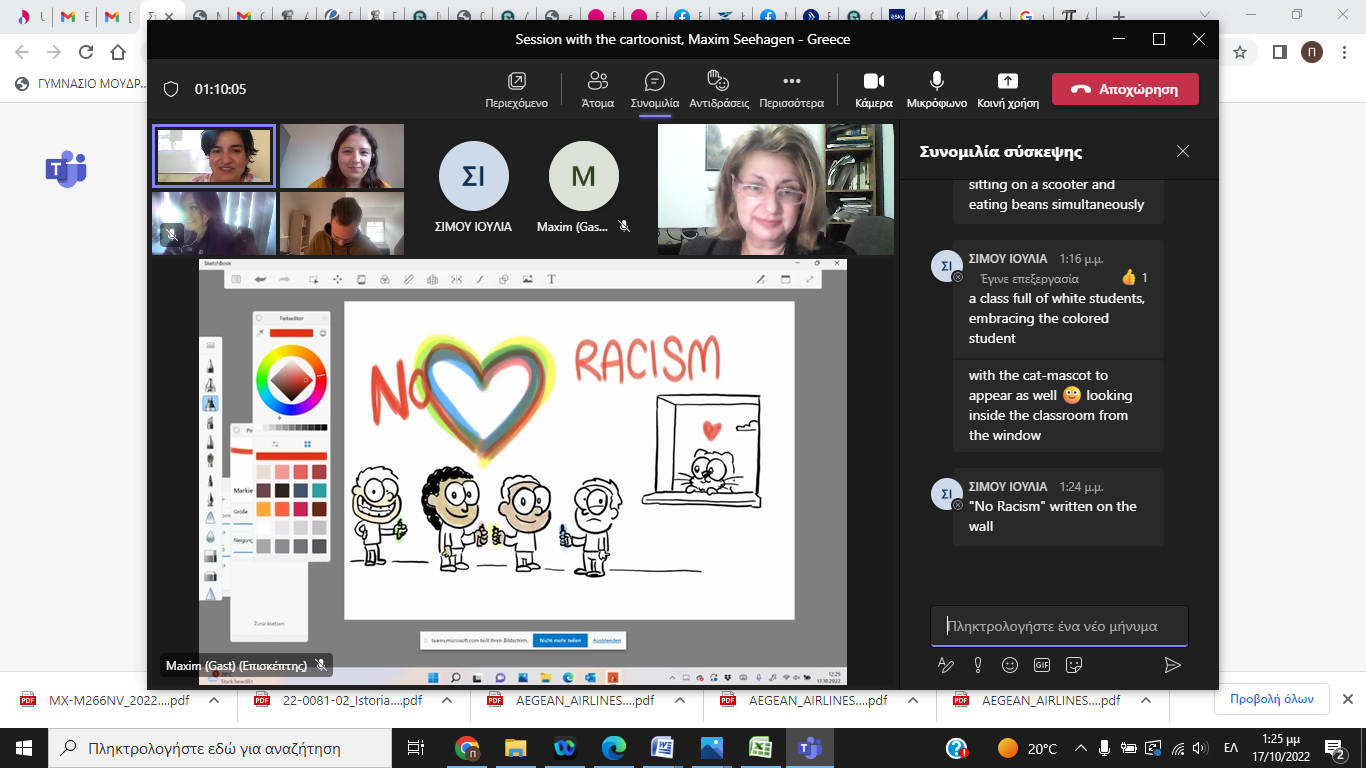
Task: Open the emoji picker in chat
Action: [x=1010, y=665]
